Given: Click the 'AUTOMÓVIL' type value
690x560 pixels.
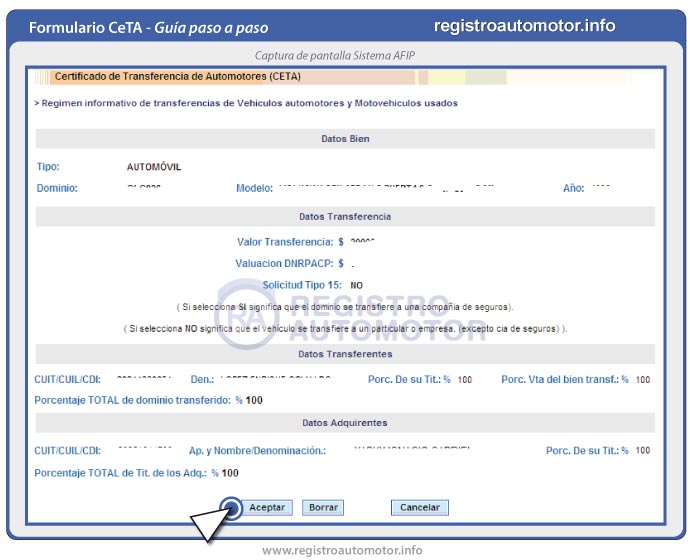Looking at the screenshot, I should [154, 167].
